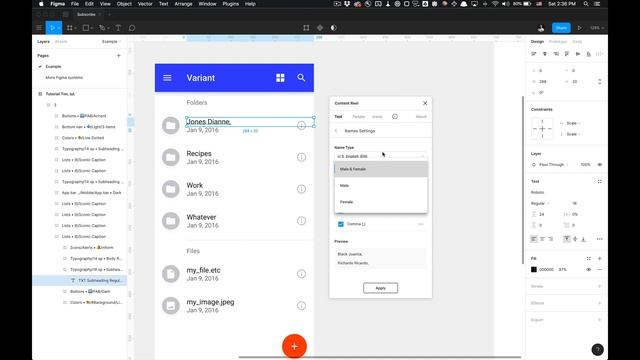
Task: Open the Name Type language dropdown
Action: (381, 156)
